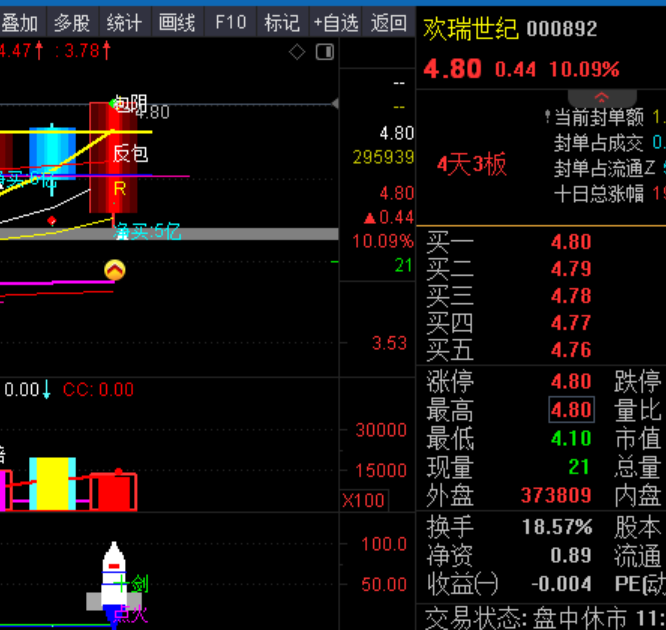Click the 净资 value 0.89
The height and width of the screenshot is (630, 666).
coord(571,555)
